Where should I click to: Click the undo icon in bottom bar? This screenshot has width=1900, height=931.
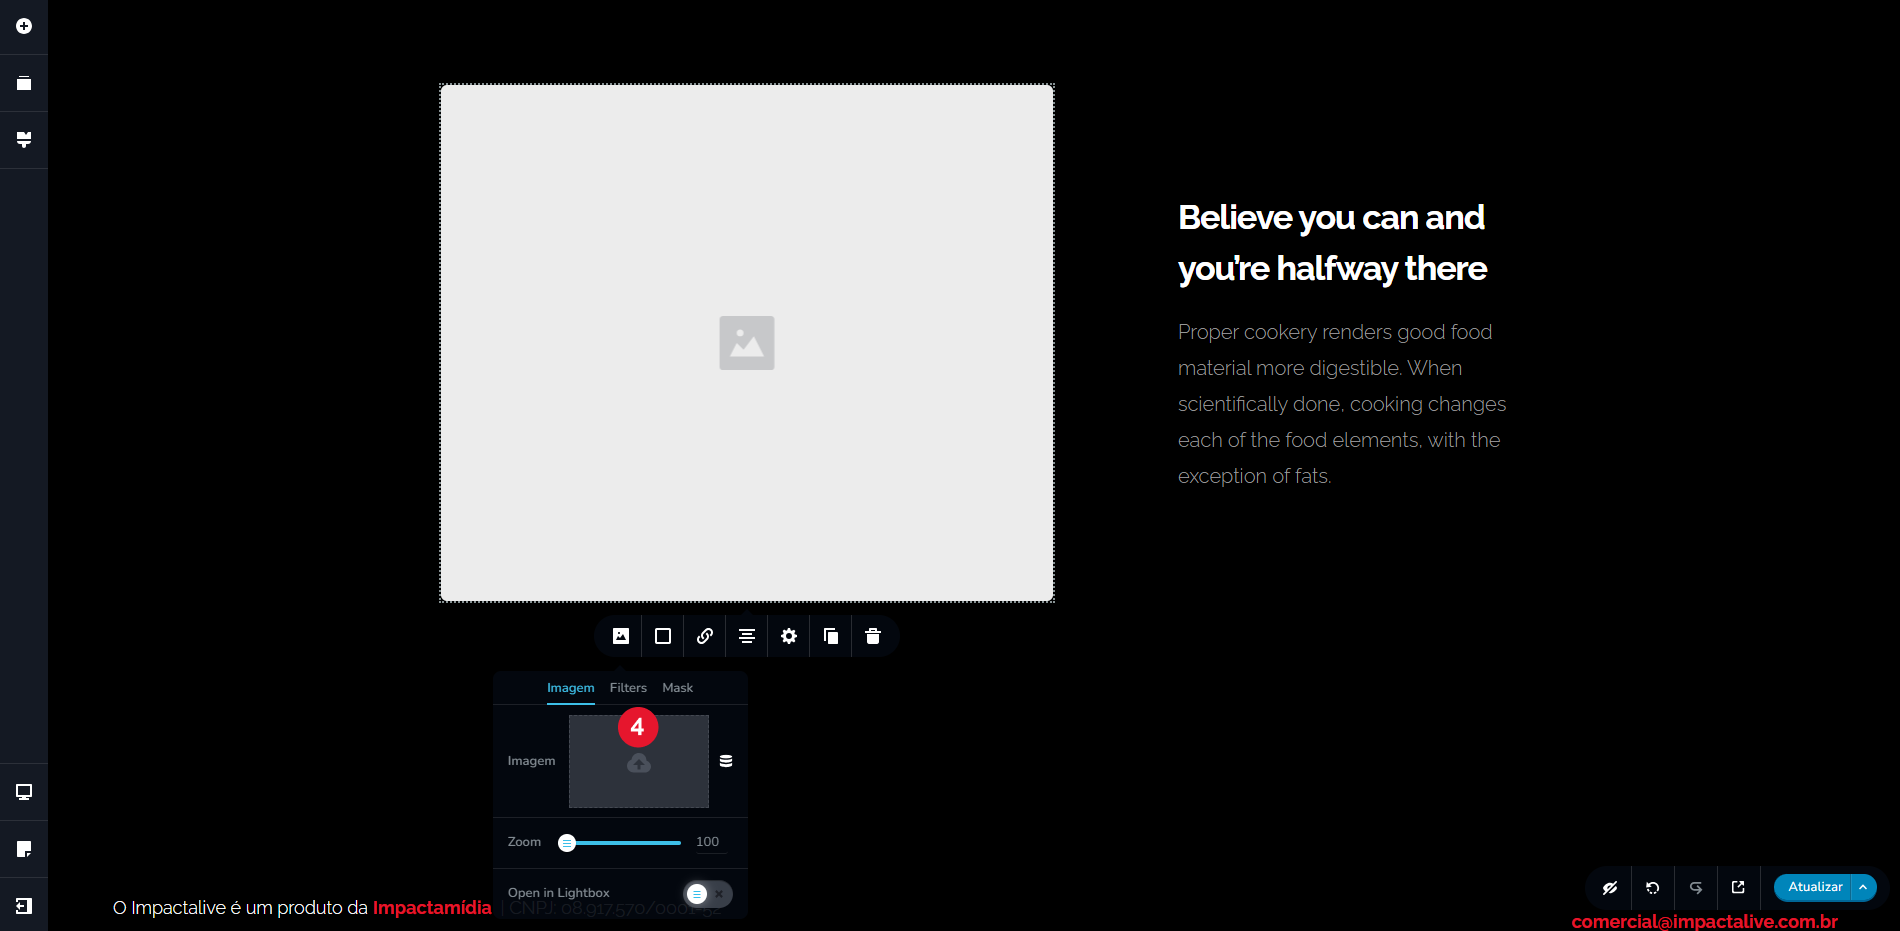(x=1653, y=887)
